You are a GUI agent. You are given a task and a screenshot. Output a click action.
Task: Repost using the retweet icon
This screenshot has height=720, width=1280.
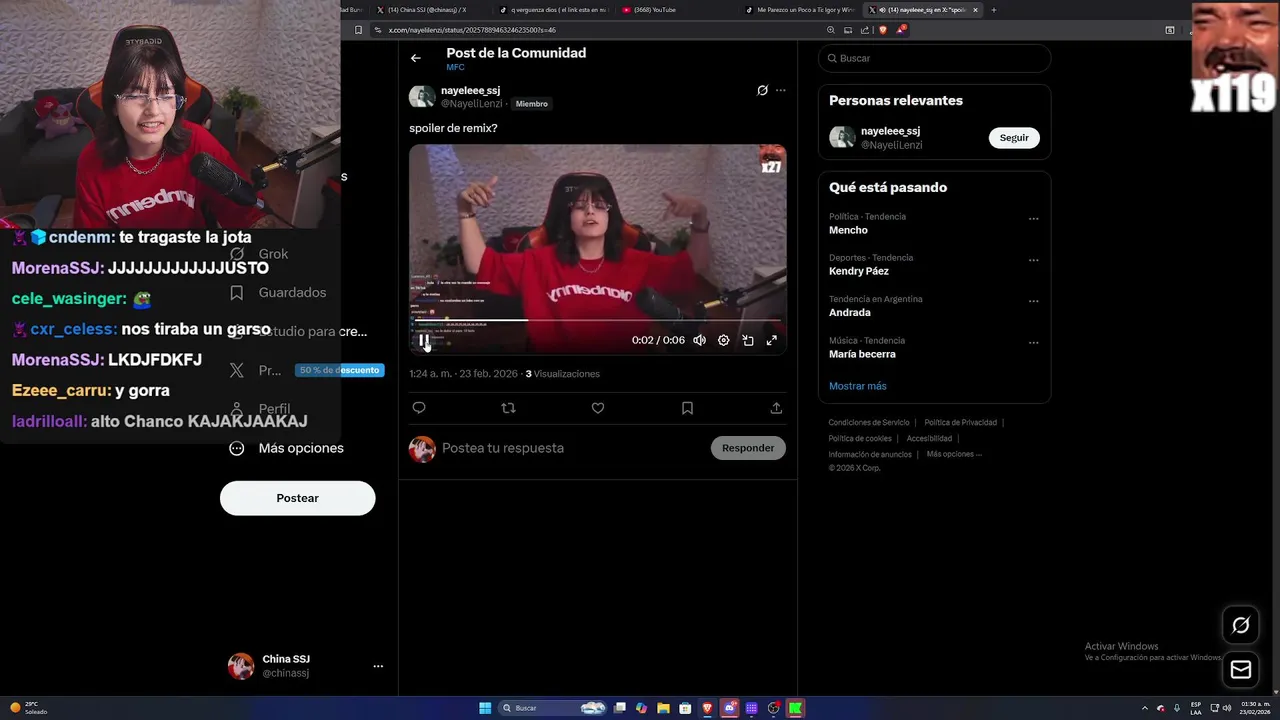pos(508,408)
